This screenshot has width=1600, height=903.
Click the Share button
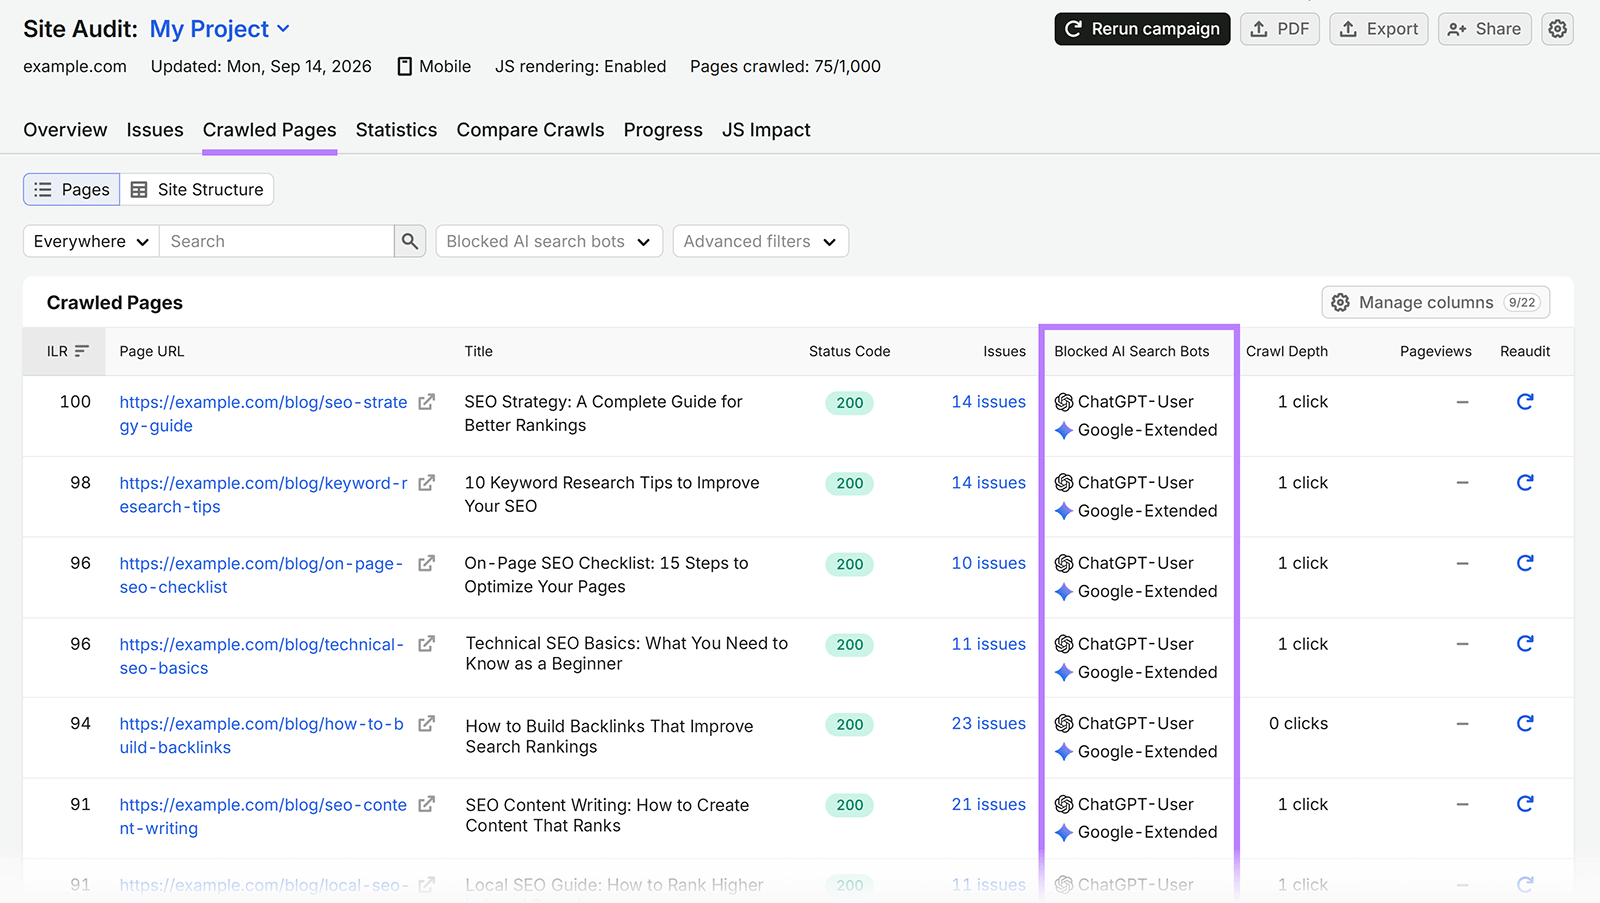(x=1485, y=29)
